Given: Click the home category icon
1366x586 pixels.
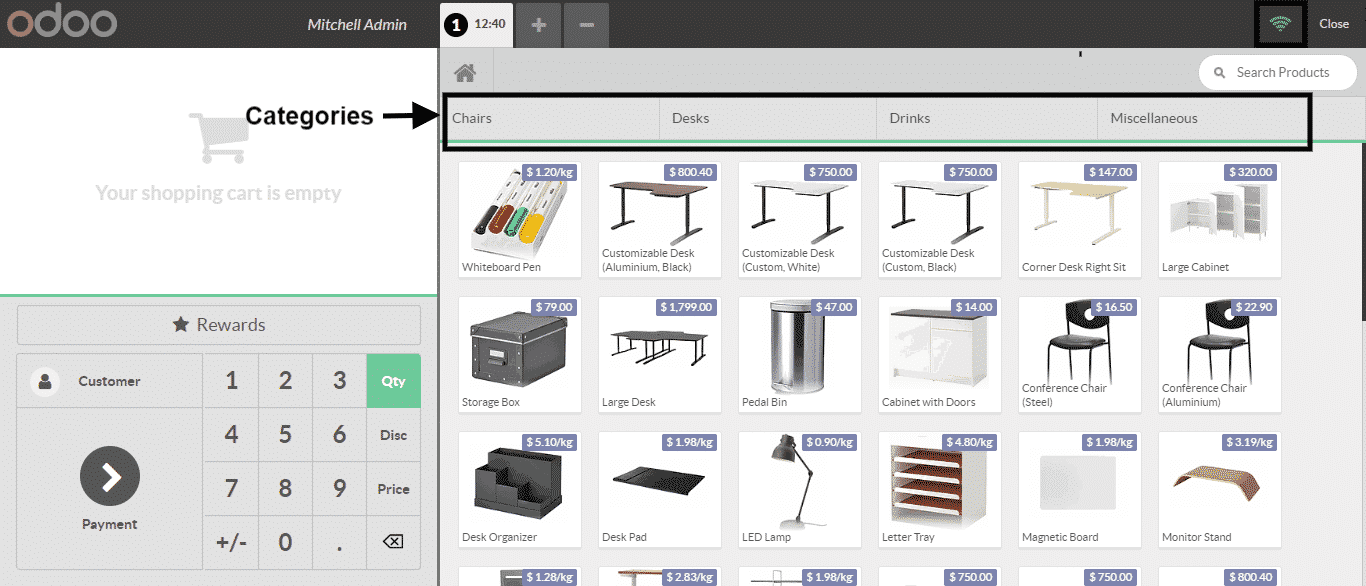Looking at the screenshot, I should (465, 73).
